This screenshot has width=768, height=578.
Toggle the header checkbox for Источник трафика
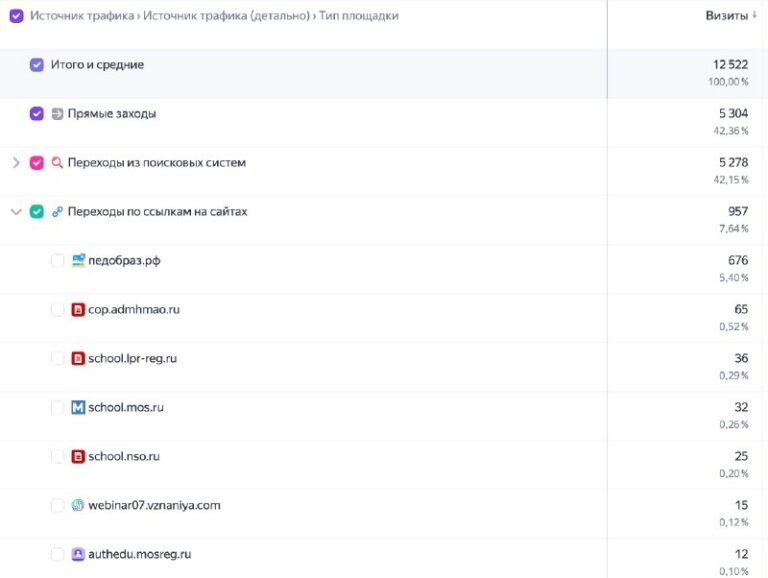point(17,16)
